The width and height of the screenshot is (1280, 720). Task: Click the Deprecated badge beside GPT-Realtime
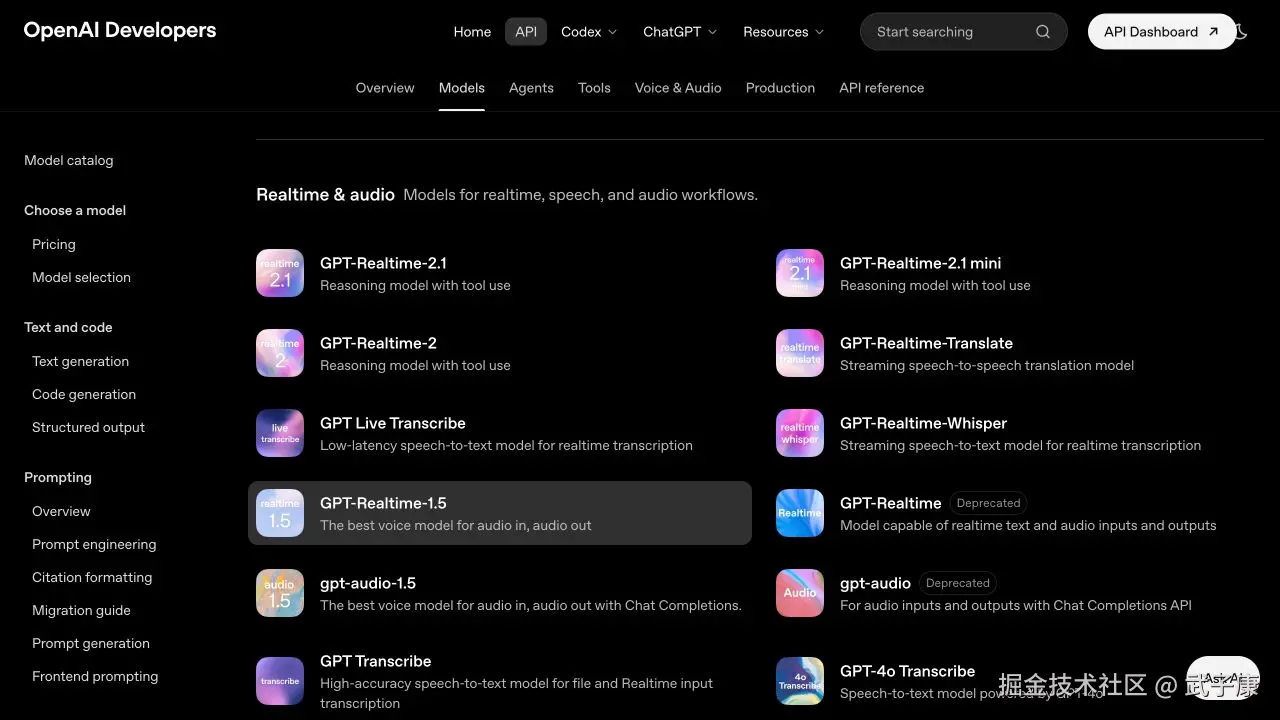(988, 503)
